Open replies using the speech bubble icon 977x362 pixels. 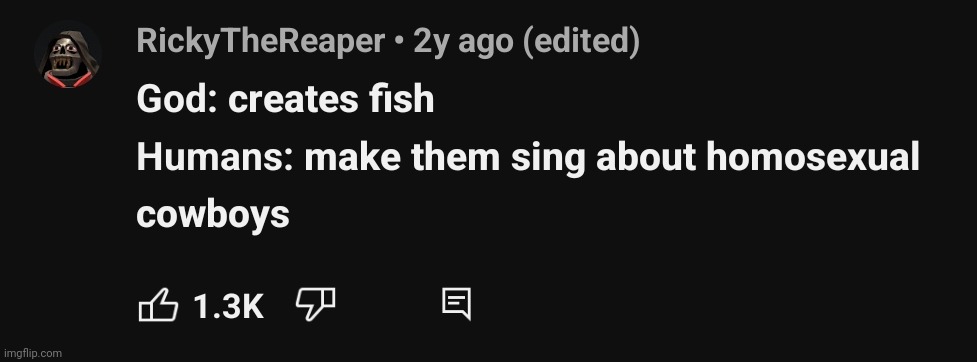(456, 304)
